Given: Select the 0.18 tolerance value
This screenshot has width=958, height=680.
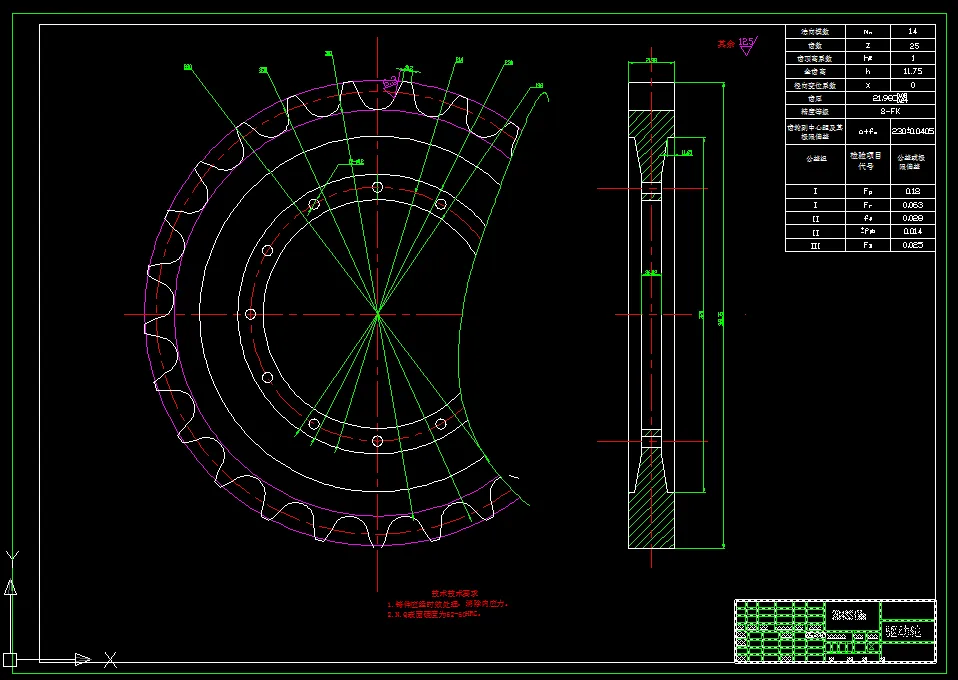Looking at the screenshot, I should click(x=913, y=191).
